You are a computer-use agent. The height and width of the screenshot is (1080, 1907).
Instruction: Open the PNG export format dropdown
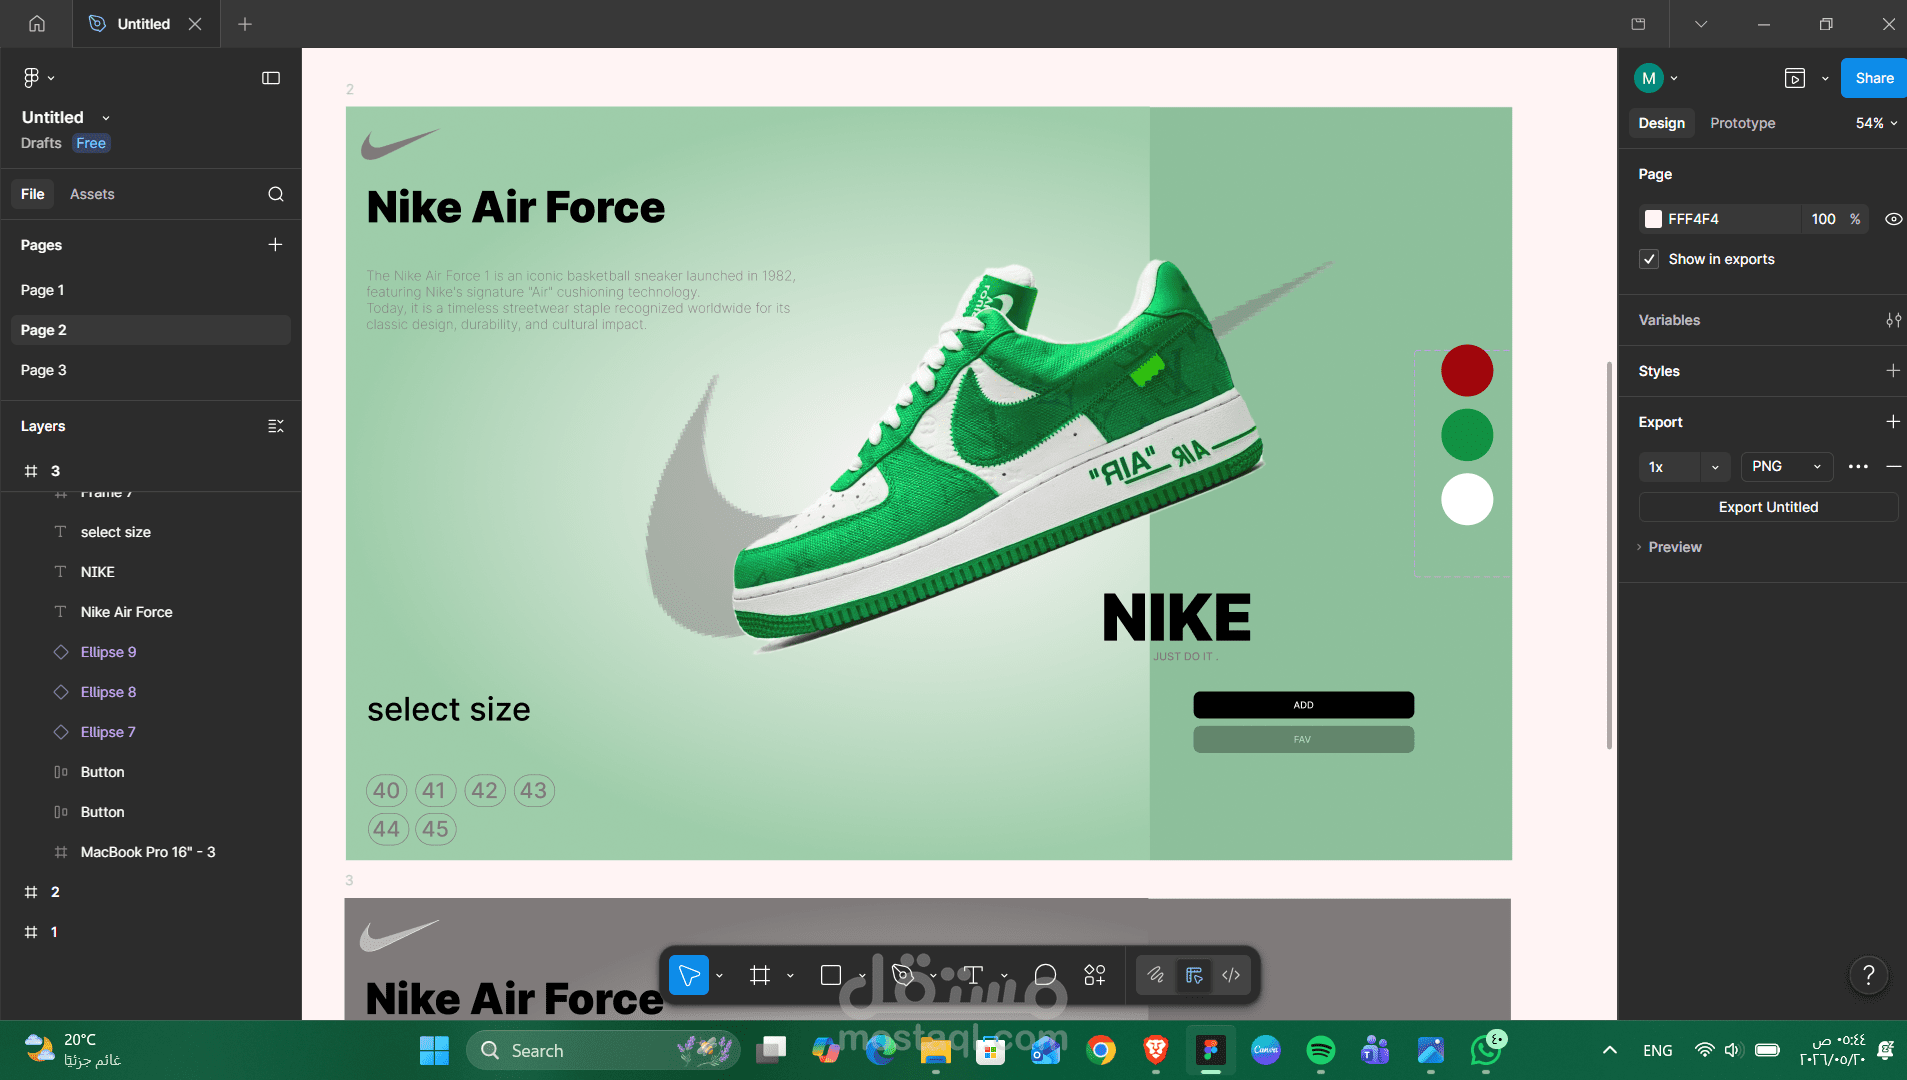1787,467
